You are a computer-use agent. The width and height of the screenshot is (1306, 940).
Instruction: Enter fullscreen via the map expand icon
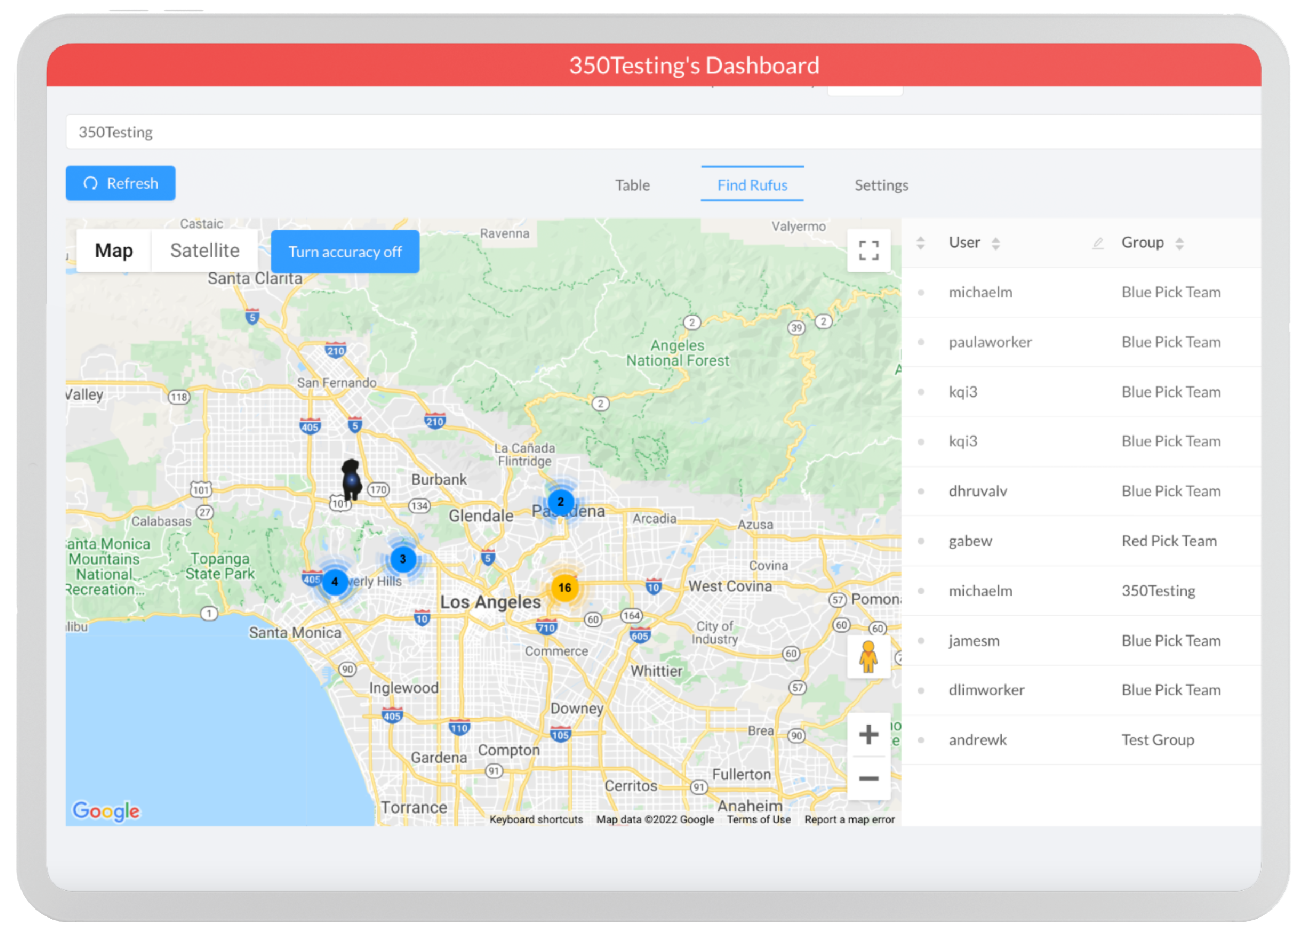[868, 250]
